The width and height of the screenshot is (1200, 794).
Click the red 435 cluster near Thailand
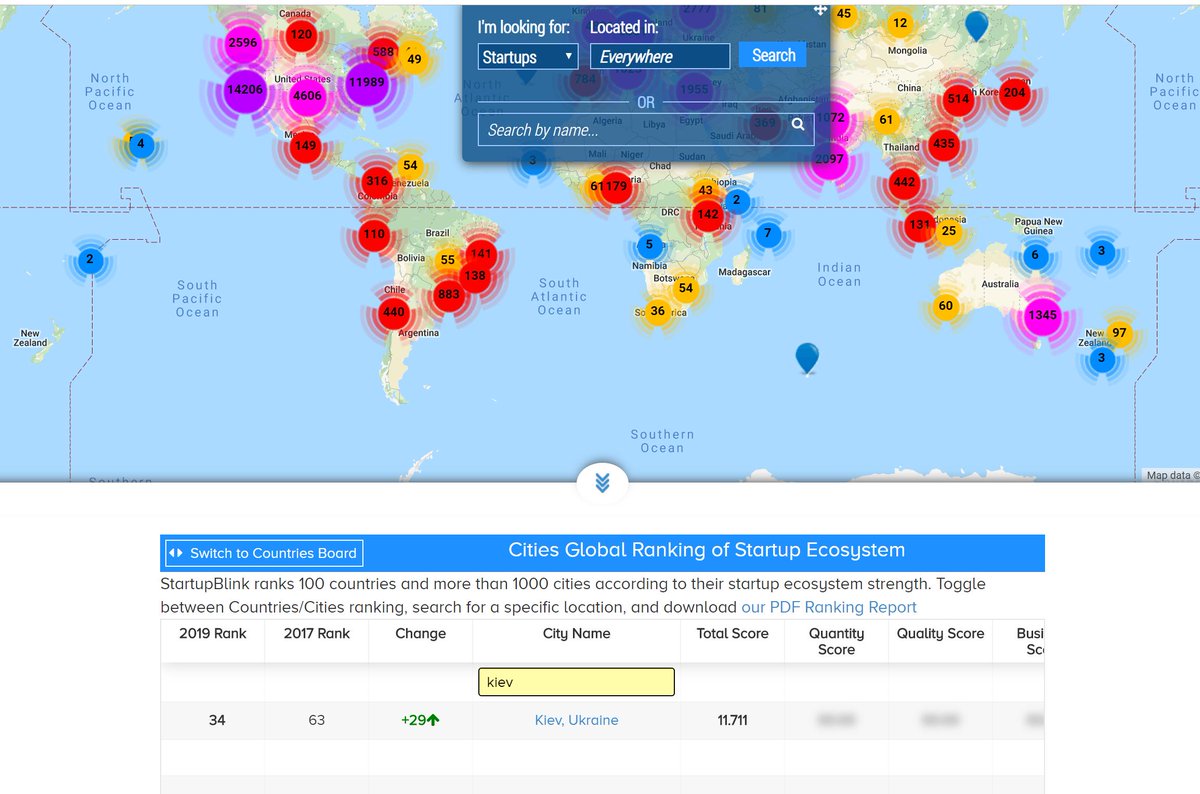tap(944, 143)
